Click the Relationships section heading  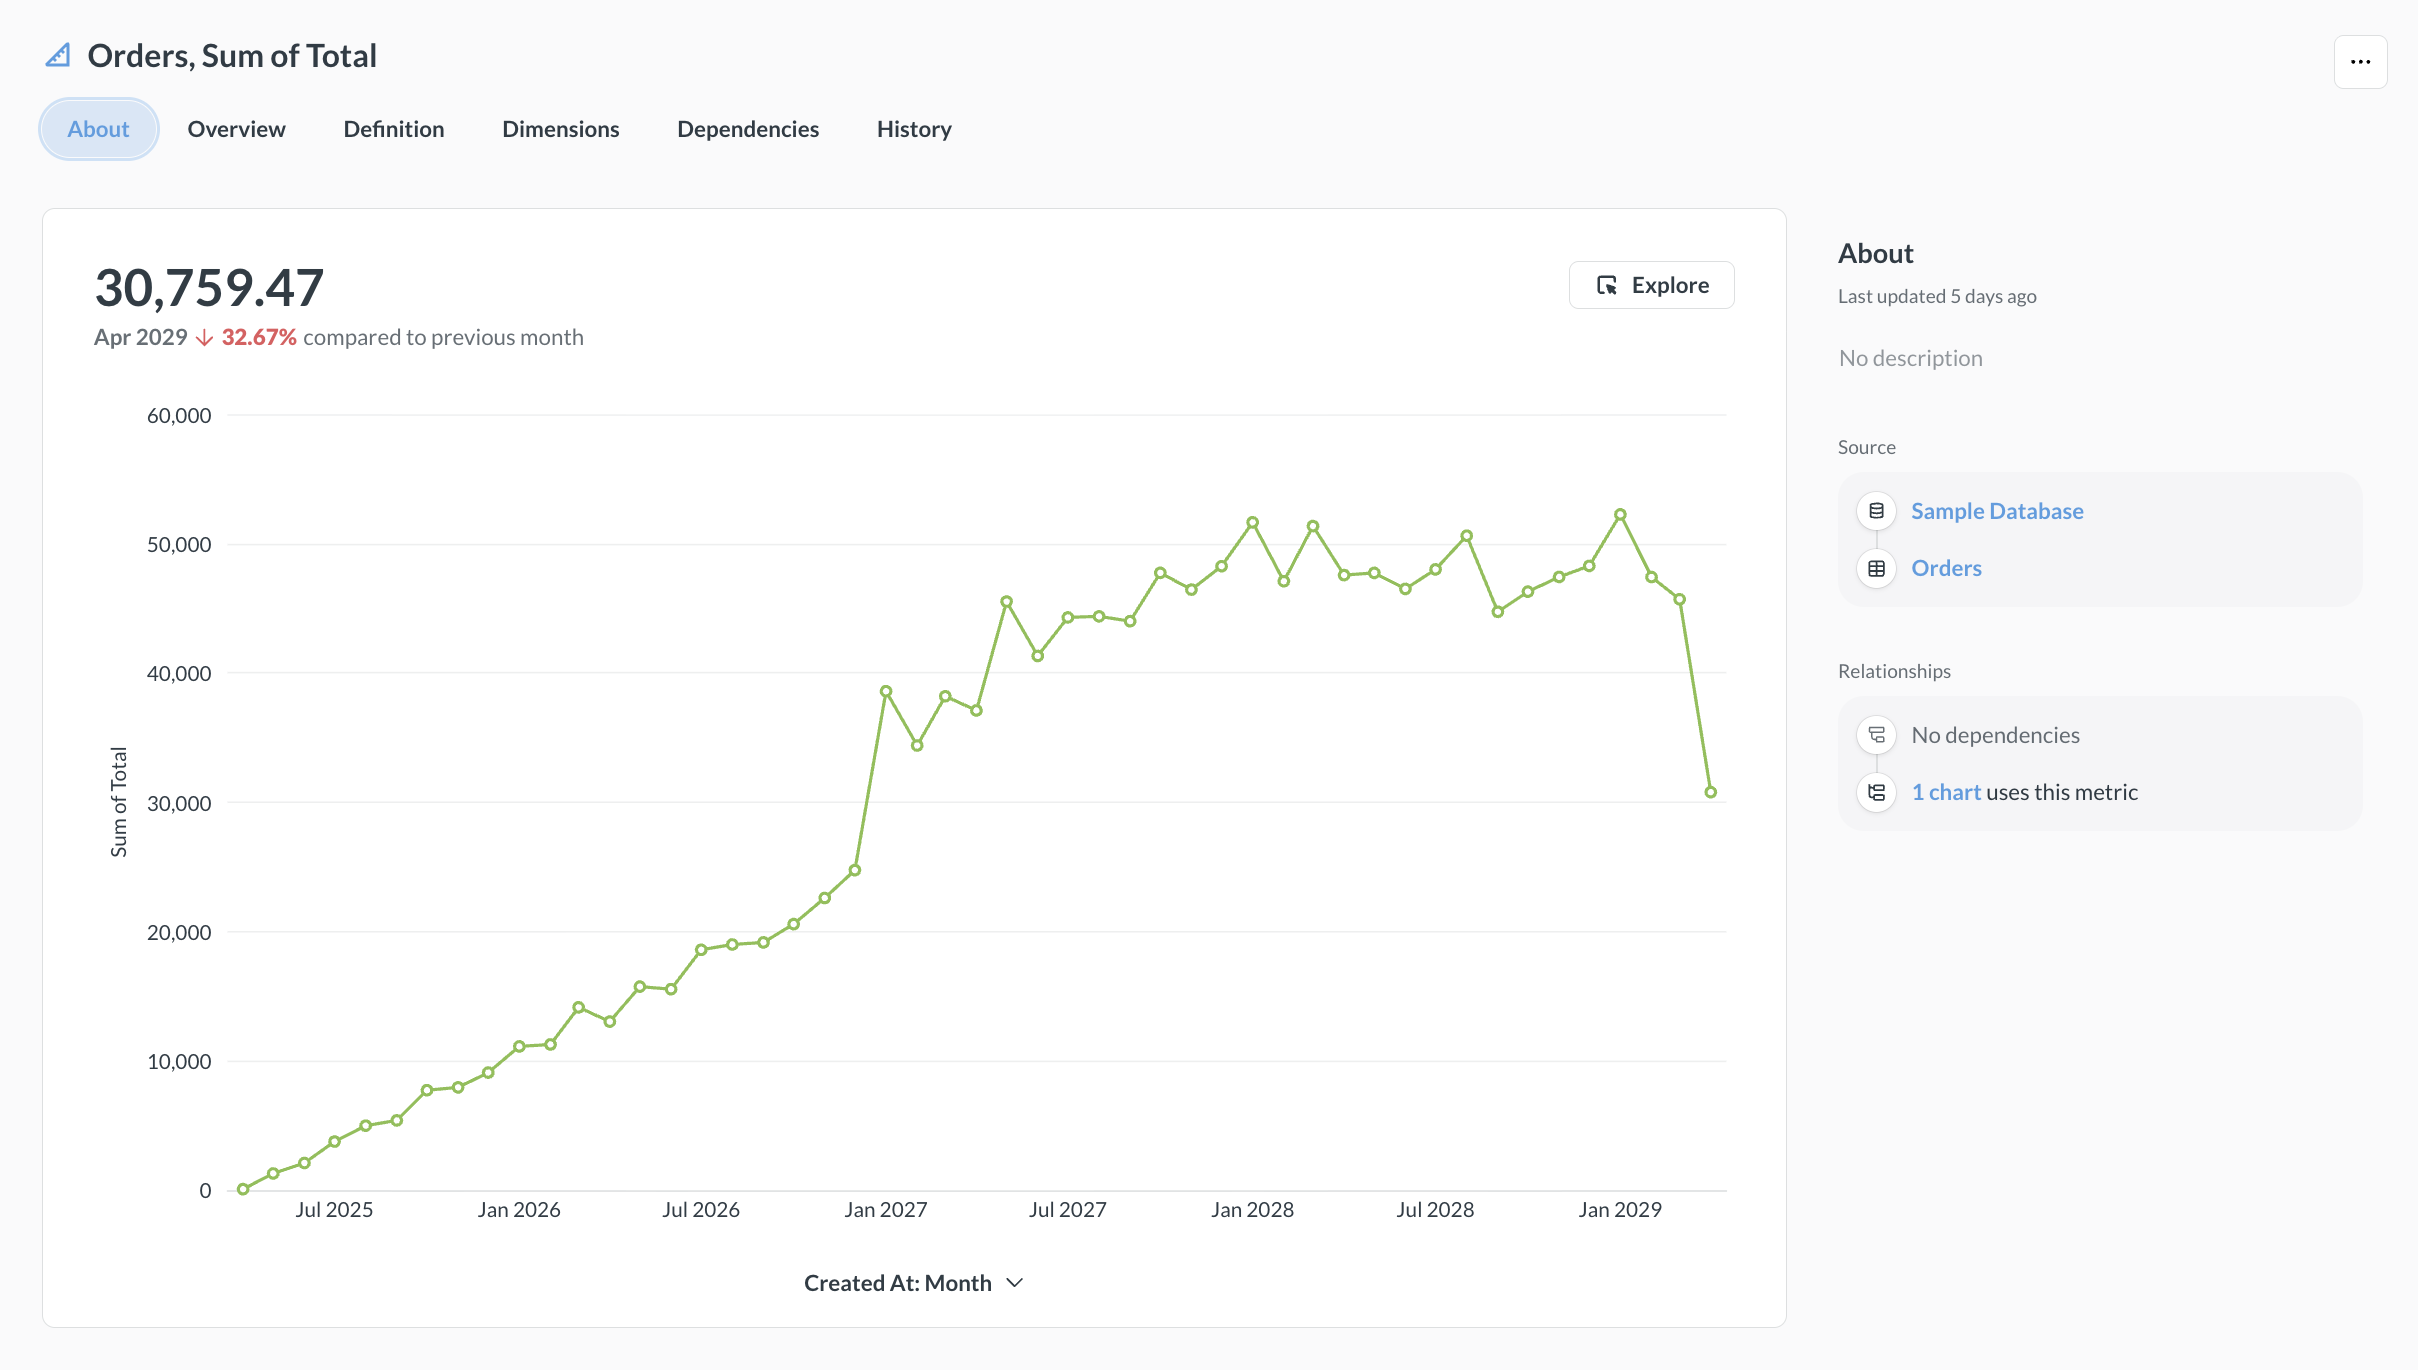pyautogui.click(x=1894, y=671)
